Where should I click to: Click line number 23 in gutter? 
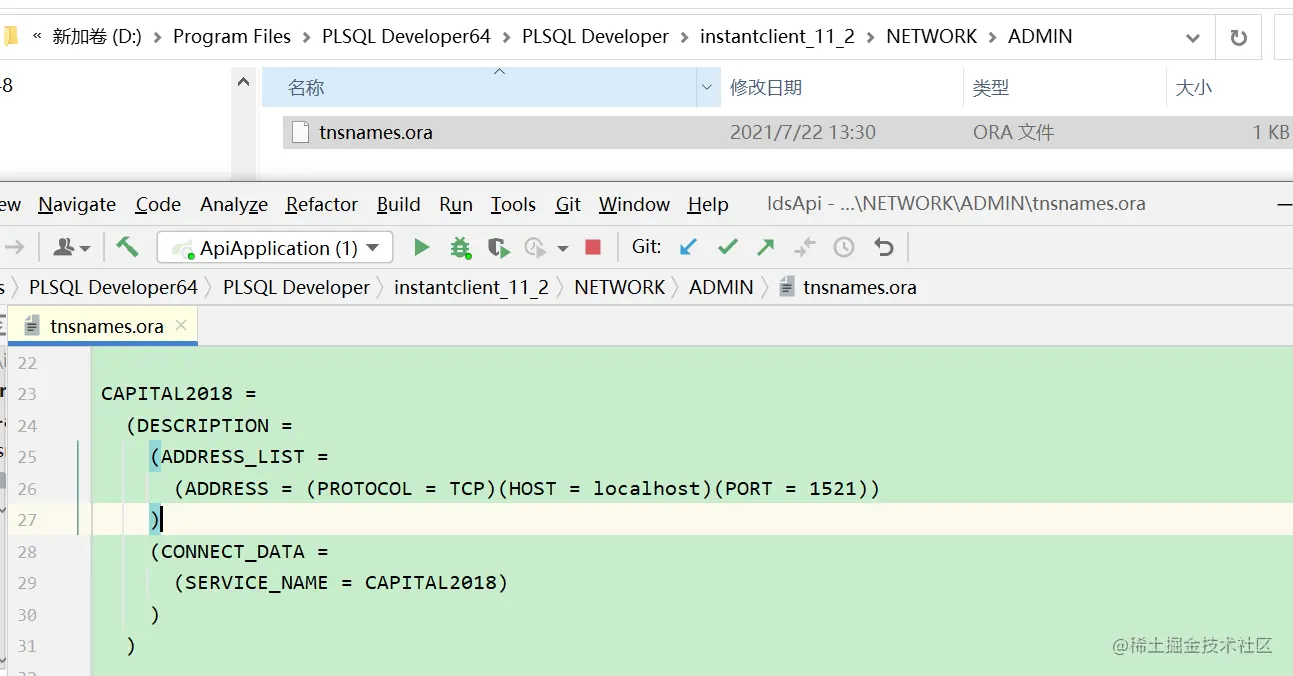(x=27, y=394)
